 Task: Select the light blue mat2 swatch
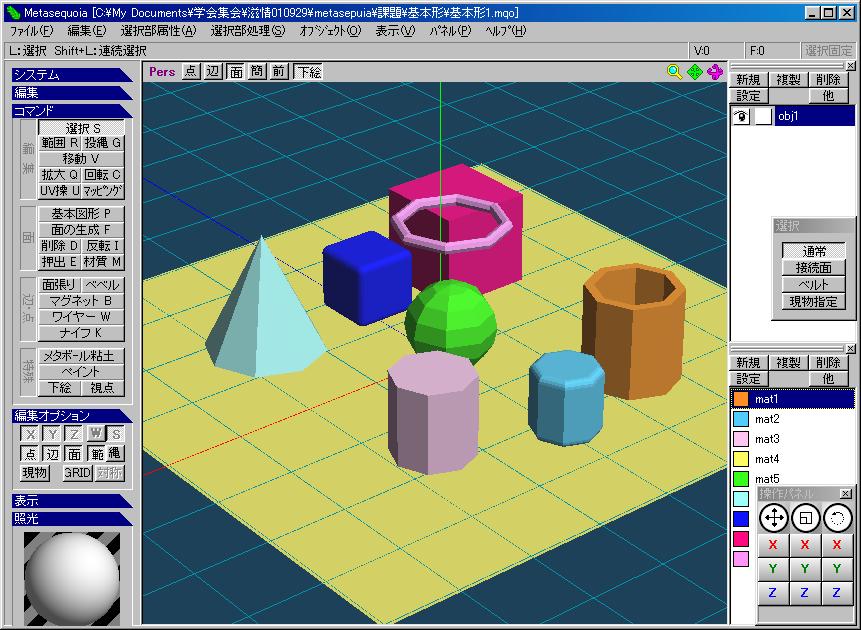[741, 419]
